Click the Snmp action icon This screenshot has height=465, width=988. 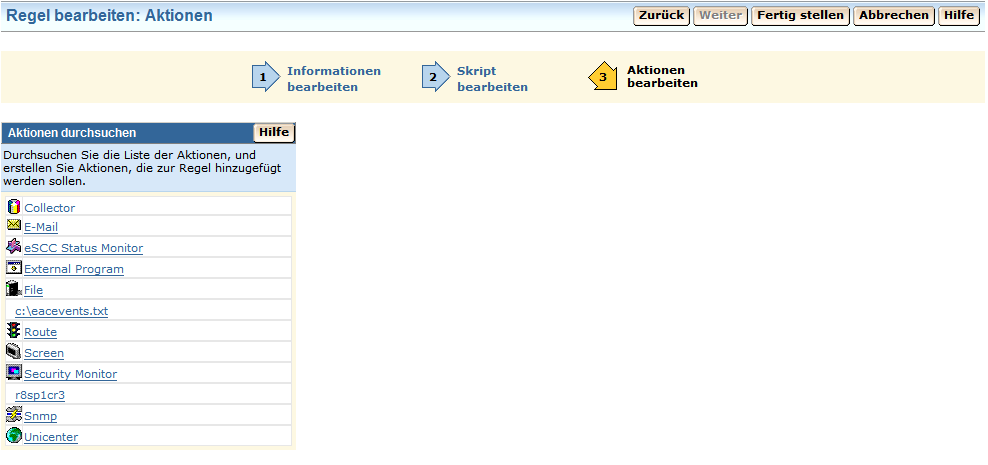tap(14, 414)
